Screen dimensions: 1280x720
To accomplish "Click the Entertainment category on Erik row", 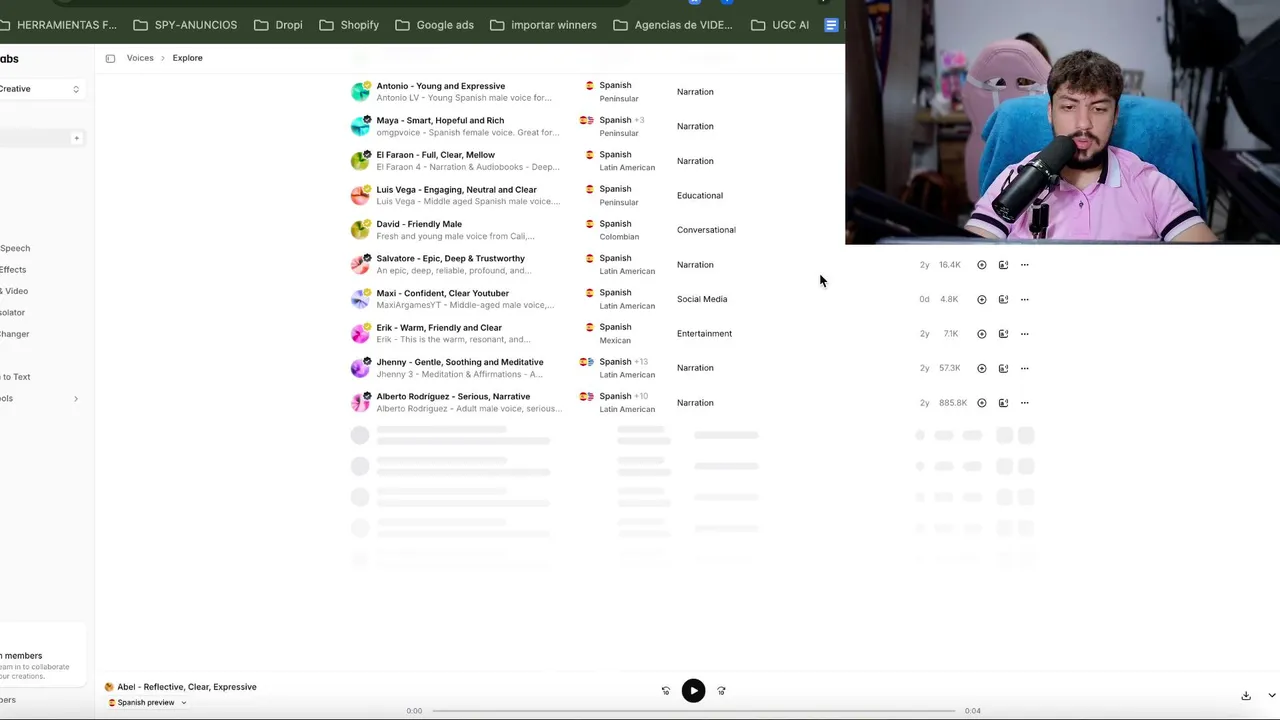I will tap(704, 334).
